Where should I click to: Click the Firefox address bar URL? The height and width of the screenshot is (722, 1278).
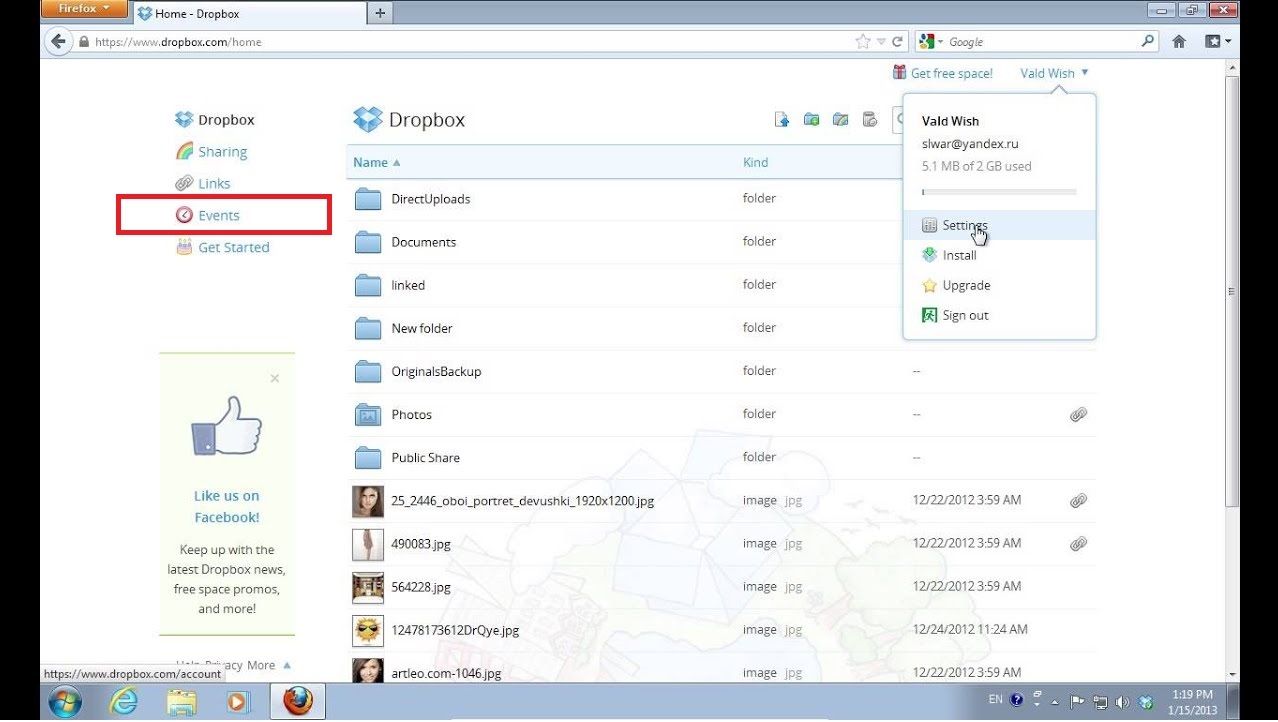(x=178, y=42)
